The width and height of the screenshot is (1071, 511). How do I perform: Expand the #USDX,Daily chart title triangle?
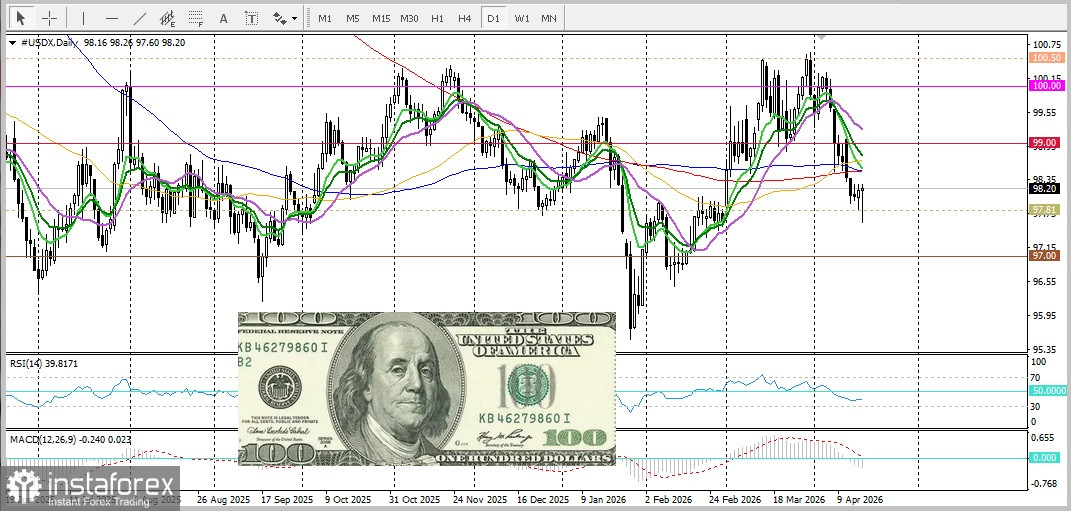12,42
